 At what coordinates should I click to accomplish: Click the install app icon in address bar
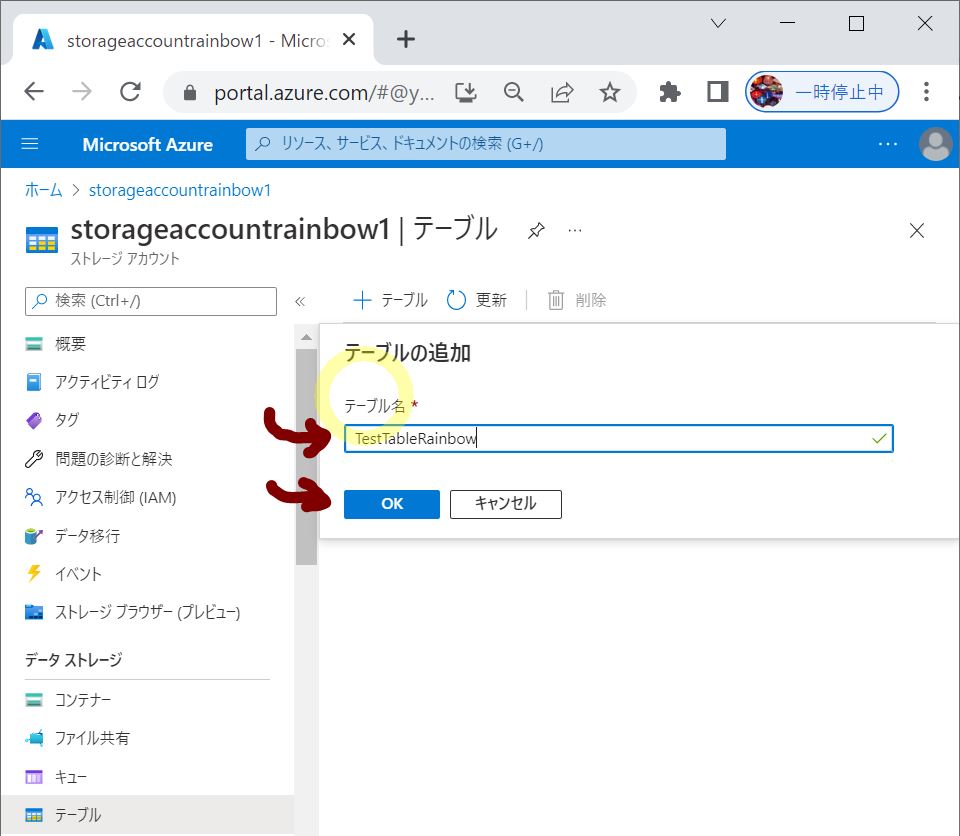tap(466, 92)
